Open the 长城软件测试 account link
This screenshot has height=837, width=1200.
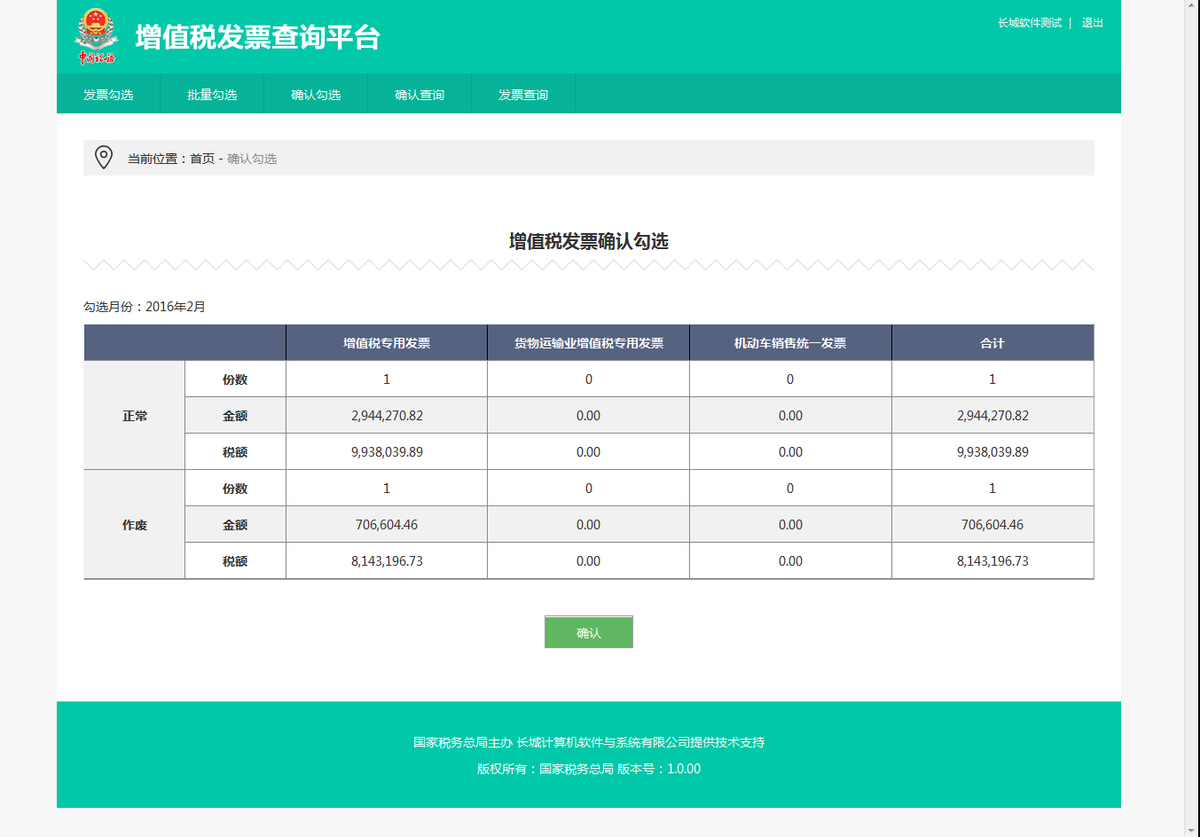[1029, 23]
